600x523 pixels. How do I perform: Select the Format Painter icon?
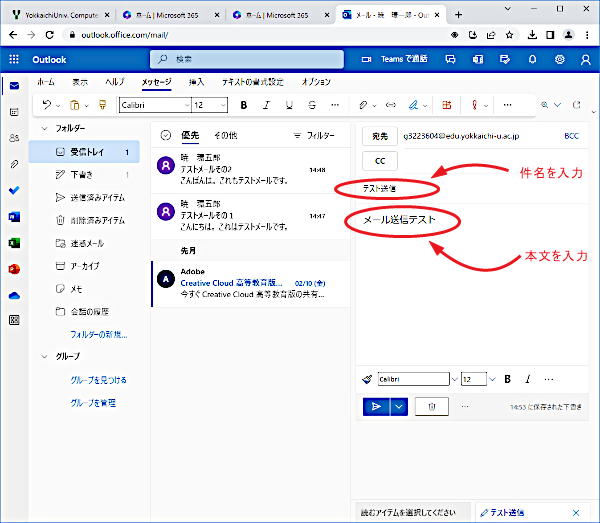[102, 105]
